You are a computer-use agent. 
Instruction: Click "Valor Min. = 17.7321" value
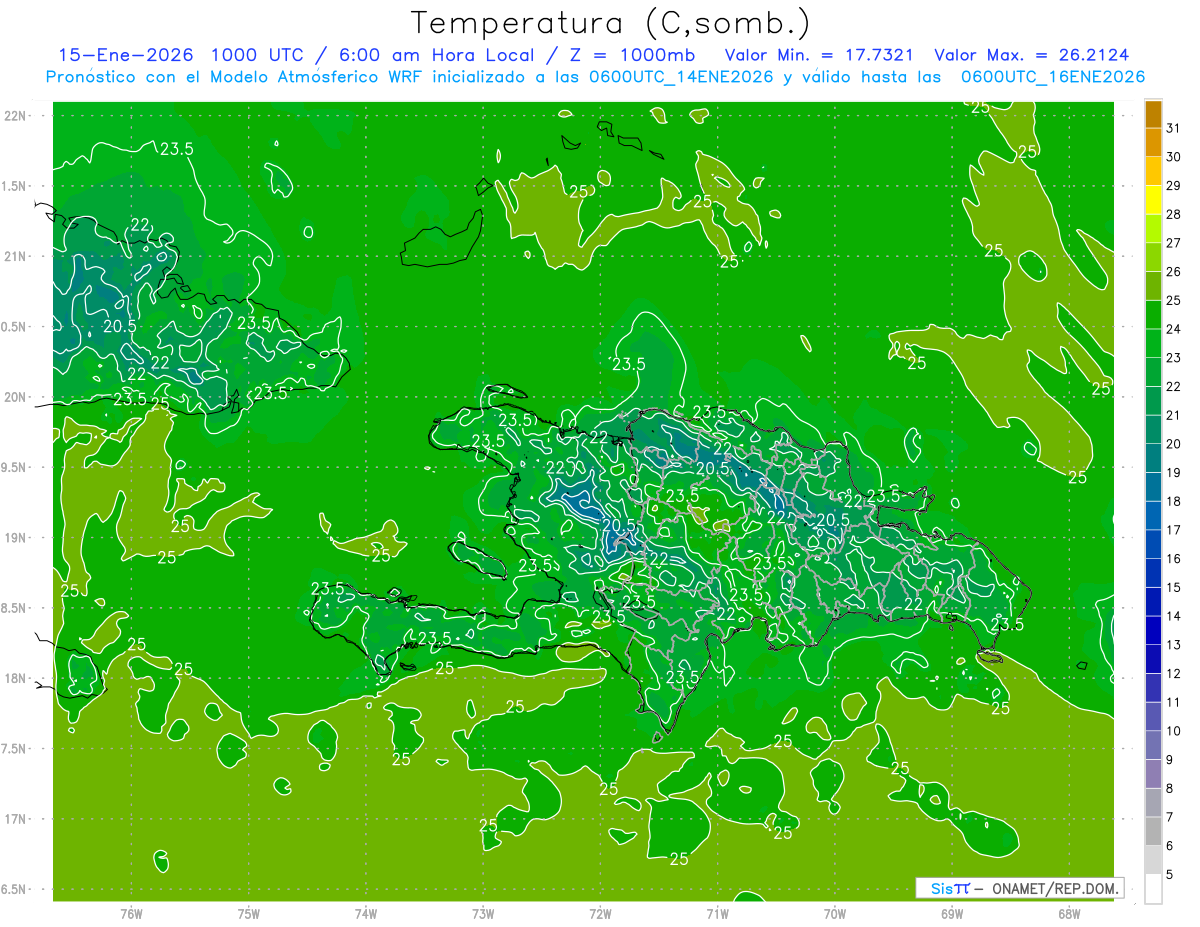(820, 55)
